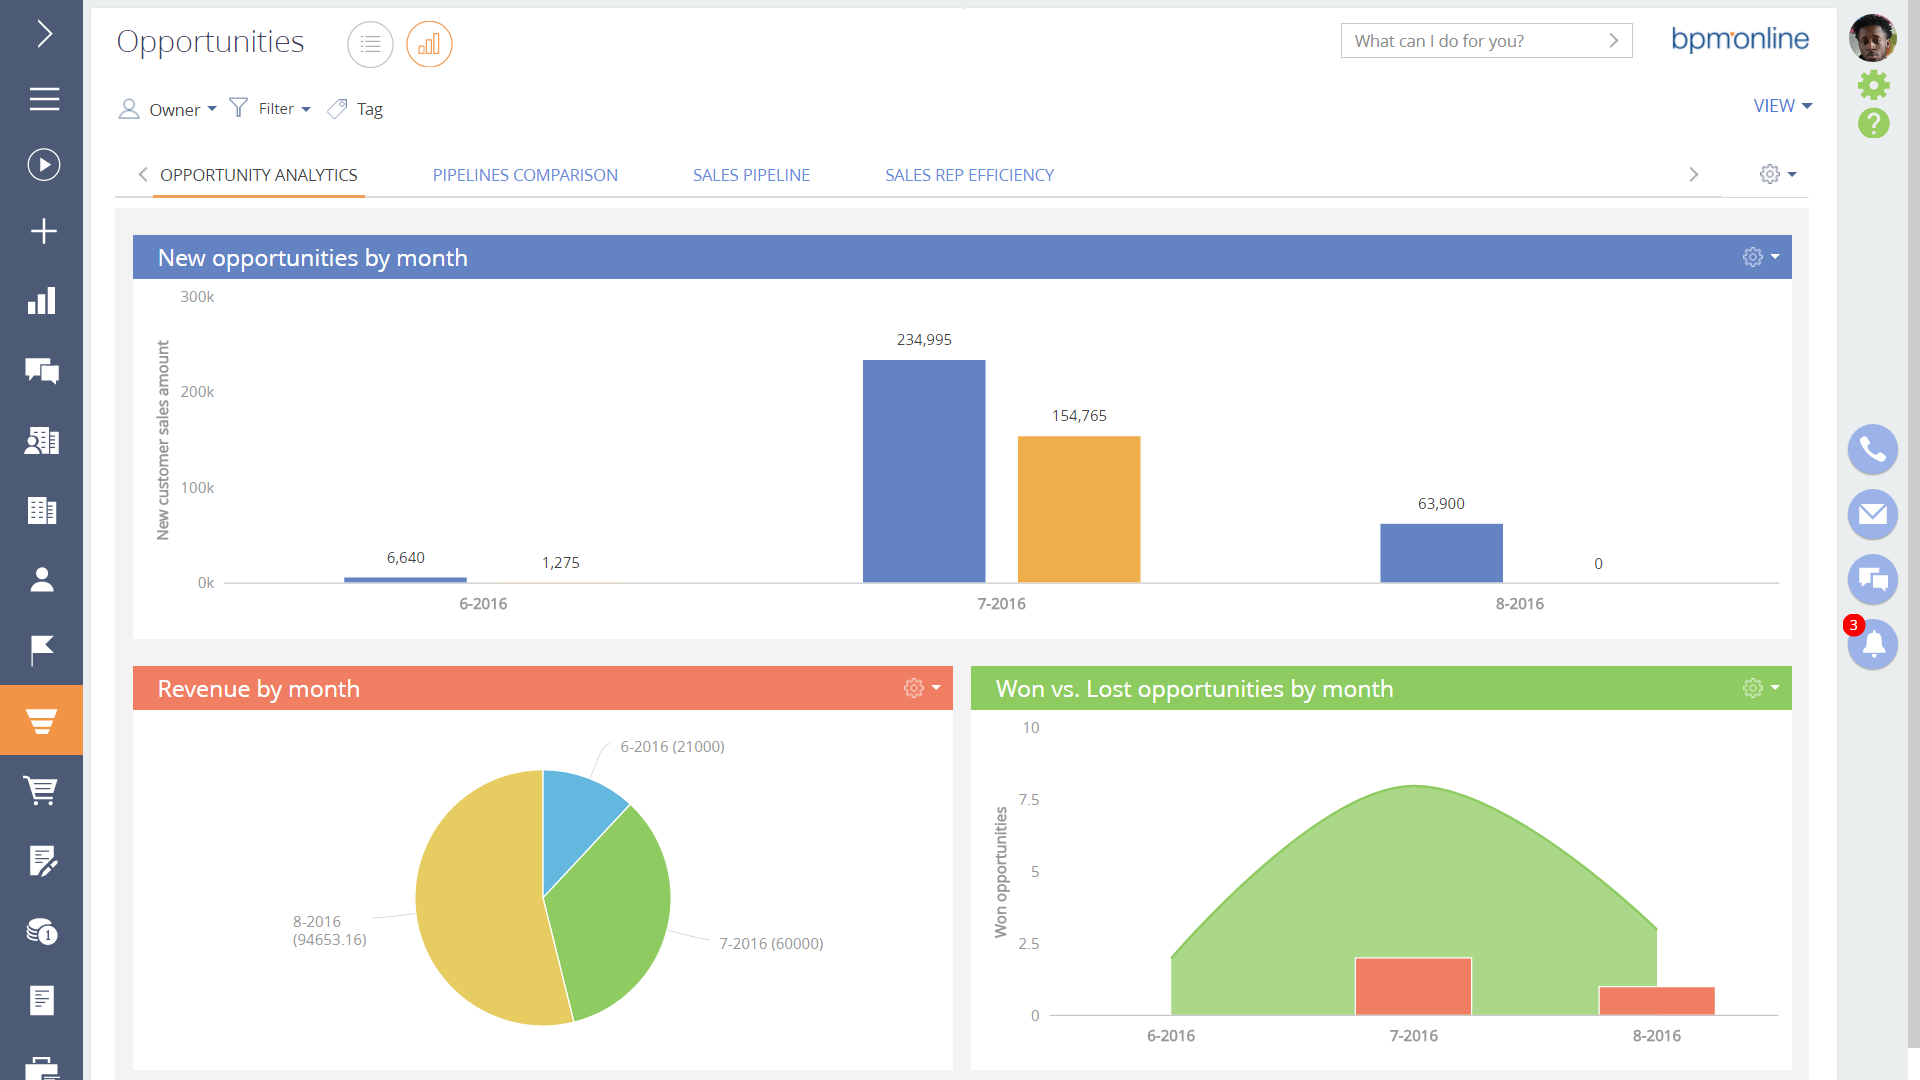The width and height of the screenshot is (1920, 1080).
Task: Switch to list view of opportunities
Action: 370,45
